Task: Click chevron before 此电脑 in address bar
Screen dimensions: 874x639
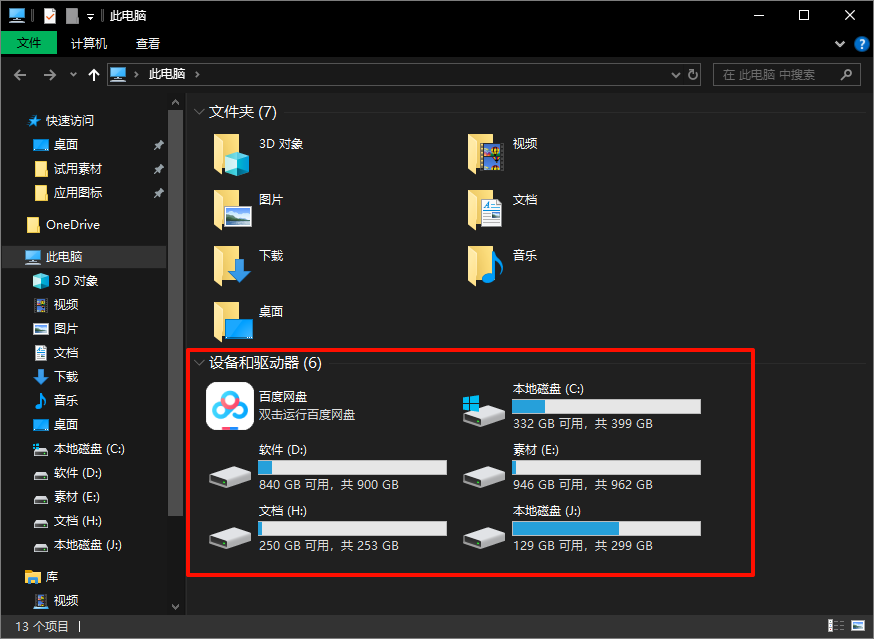Action: [x=136, y=74]
